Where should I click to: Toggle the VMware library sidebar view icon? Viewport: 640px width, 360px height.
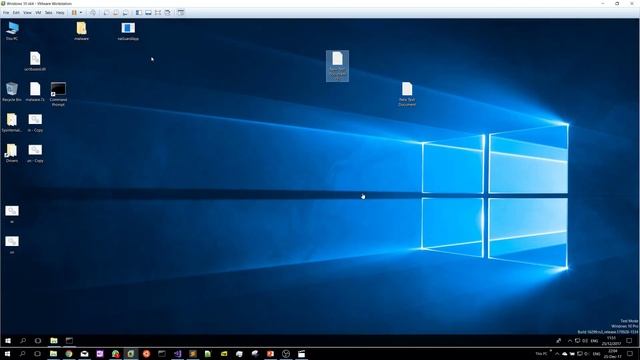pos(139,13)
